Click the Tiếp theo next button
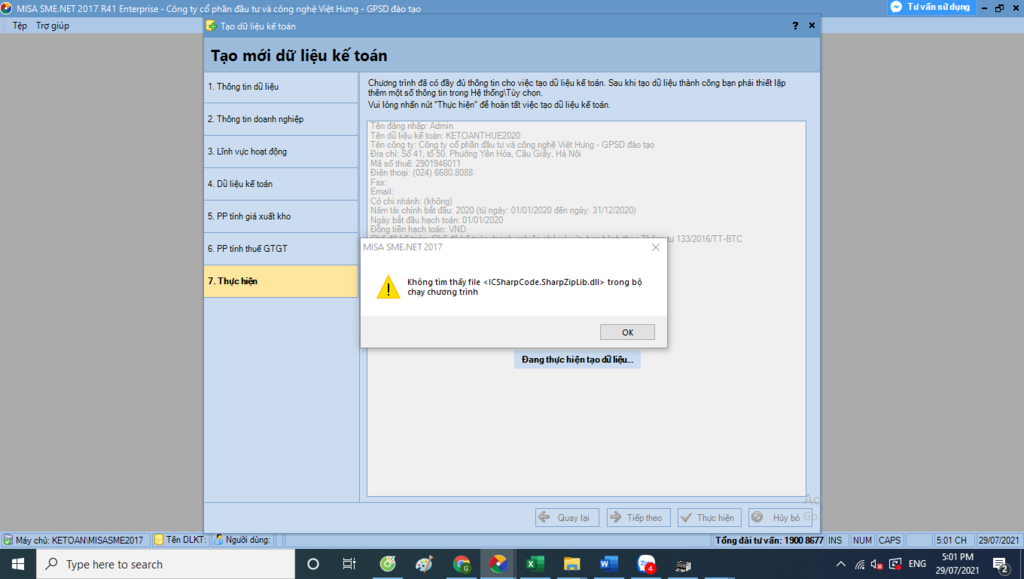Viewport: 1024px width, 579px height. [638, 518]
